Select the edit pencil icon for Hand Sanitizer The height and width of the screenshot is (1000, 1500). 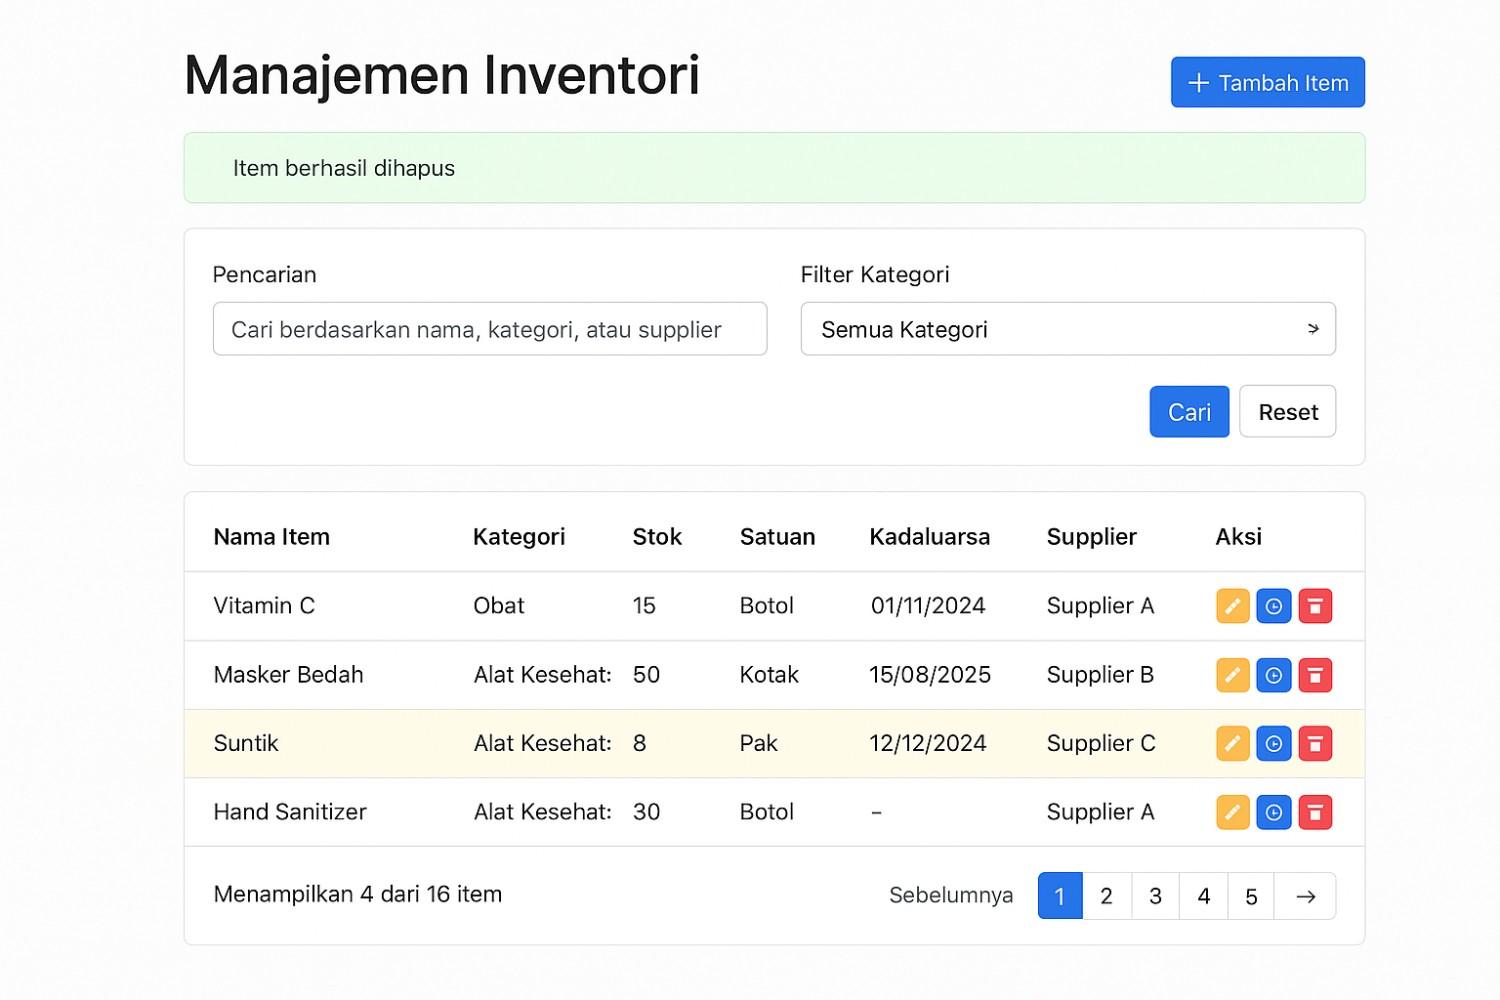[1232, 812]
